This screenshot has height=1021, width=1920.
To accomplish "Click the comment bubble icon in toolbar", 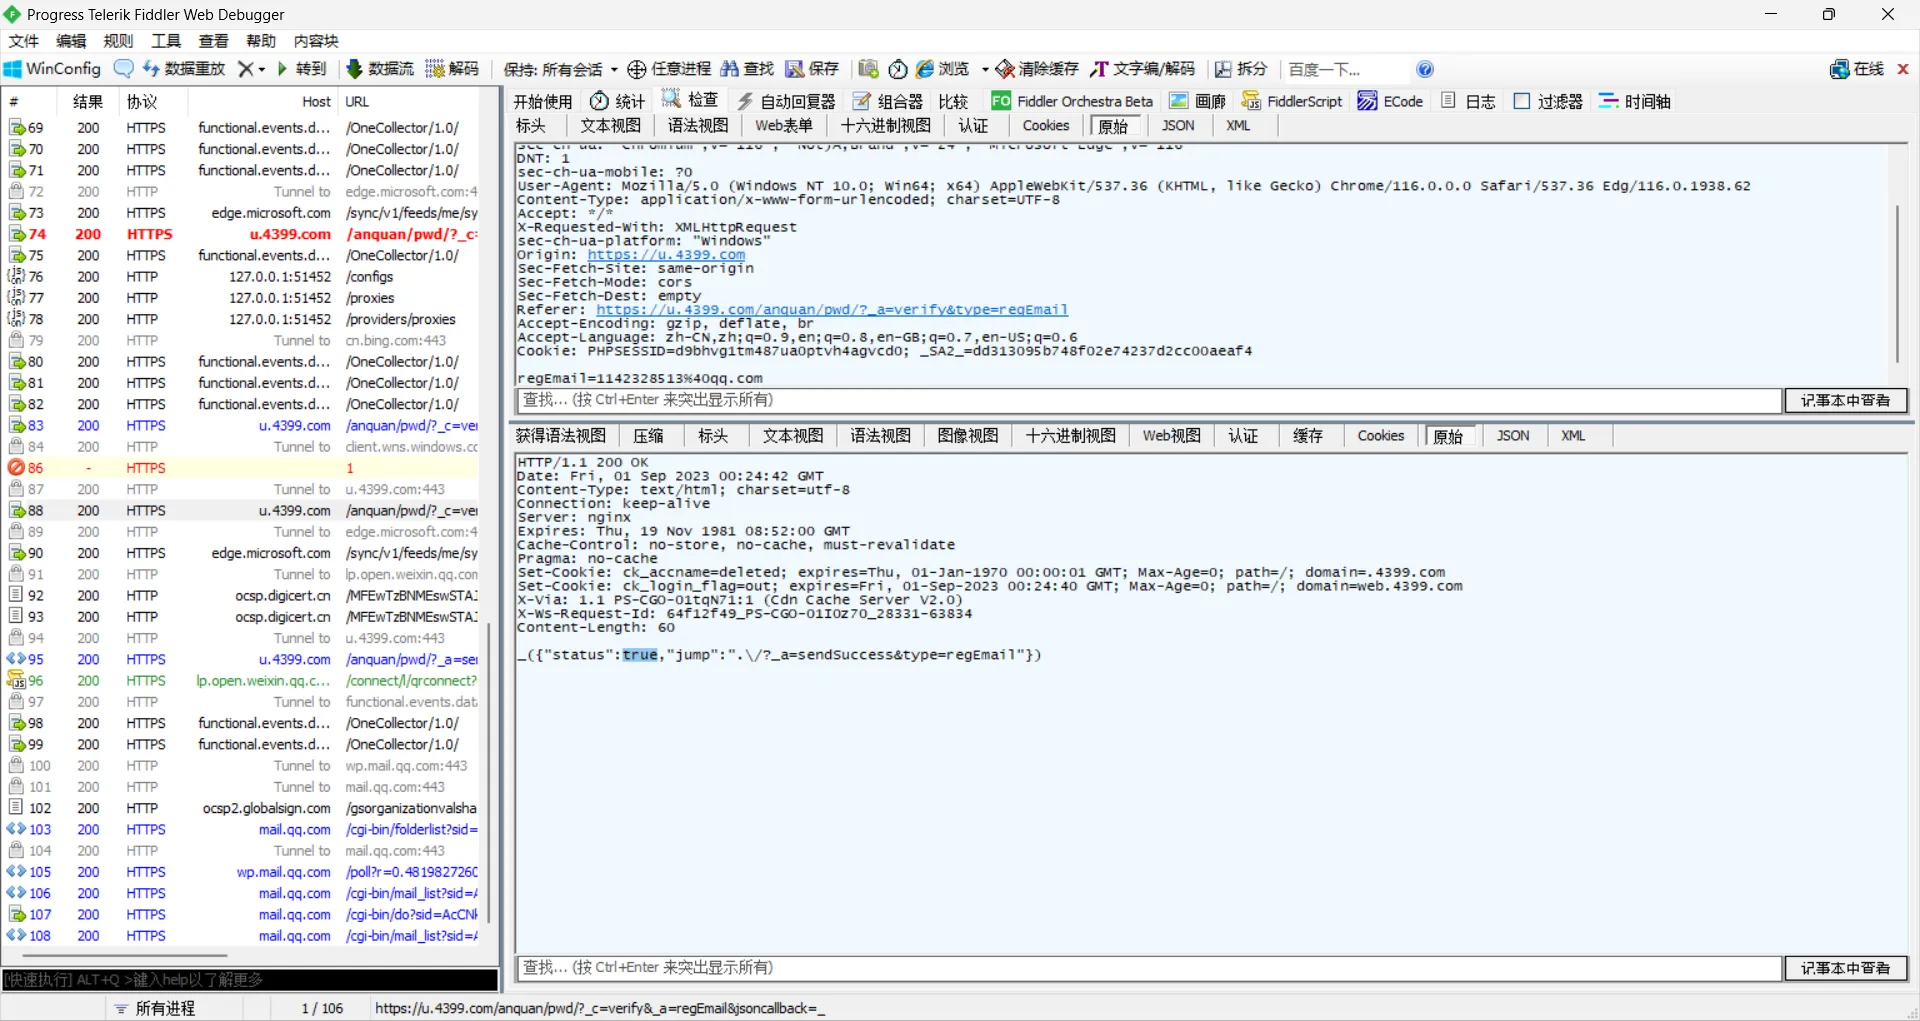I will tap(124, 69).
